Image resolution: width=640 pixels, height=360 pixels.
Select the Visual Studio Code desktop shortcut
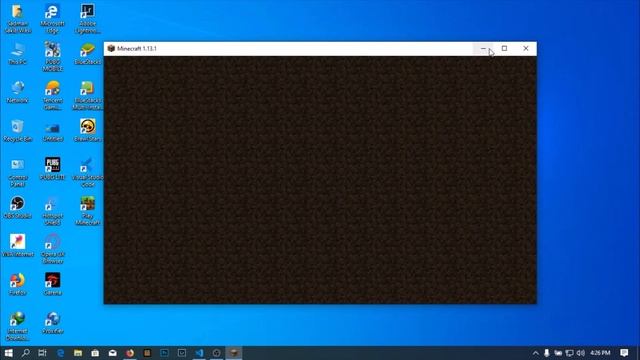pos(87,172)
